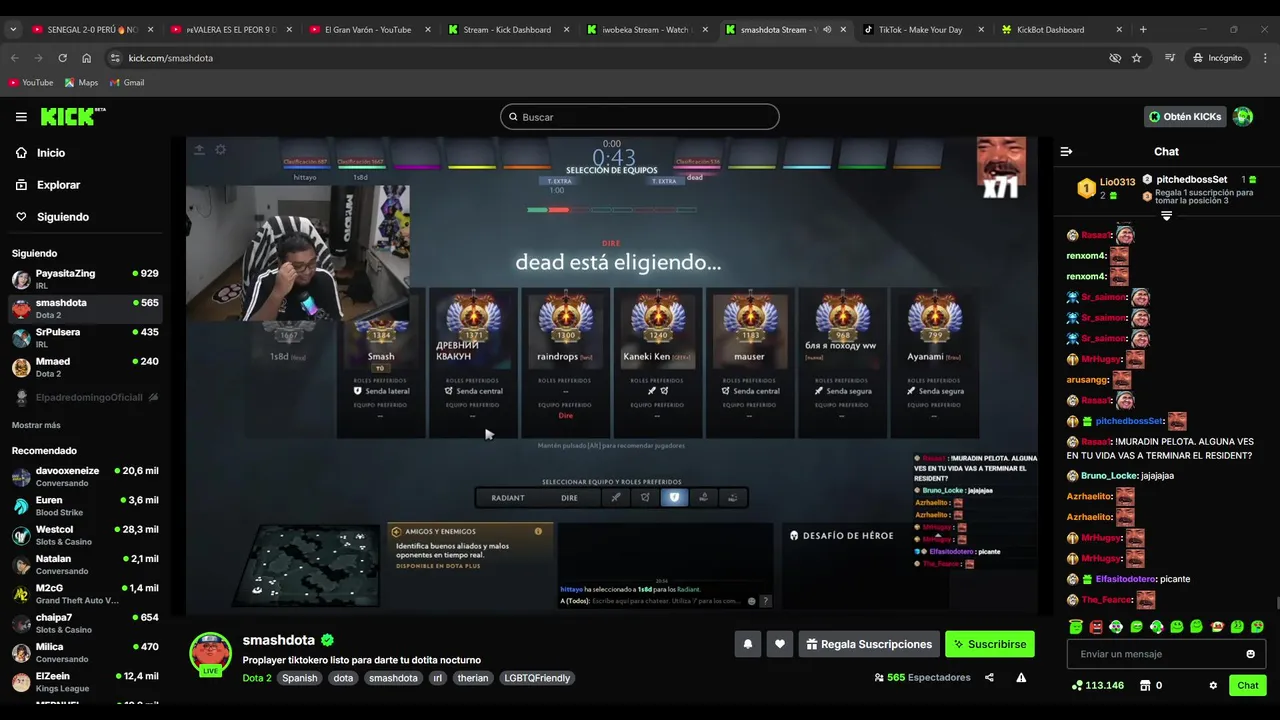Insert the red angry emote
Screen dimensions: 1280x720
[x=1096, y=627]
